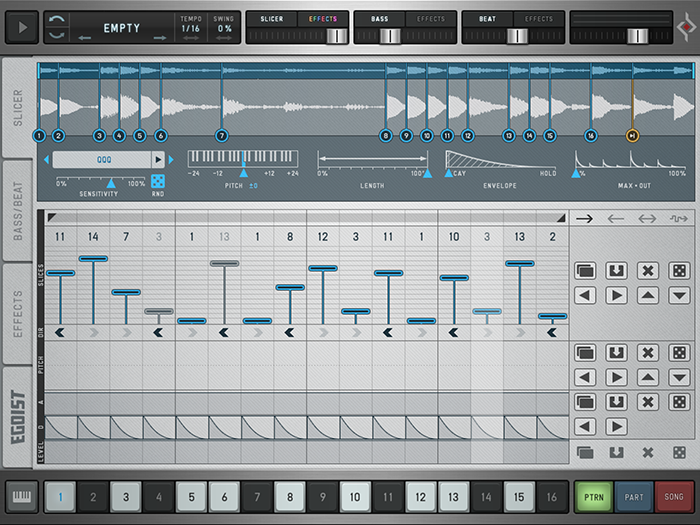Screen dimensions: 700x525
Task: Shift slices lane right
Action: point(617,295)
